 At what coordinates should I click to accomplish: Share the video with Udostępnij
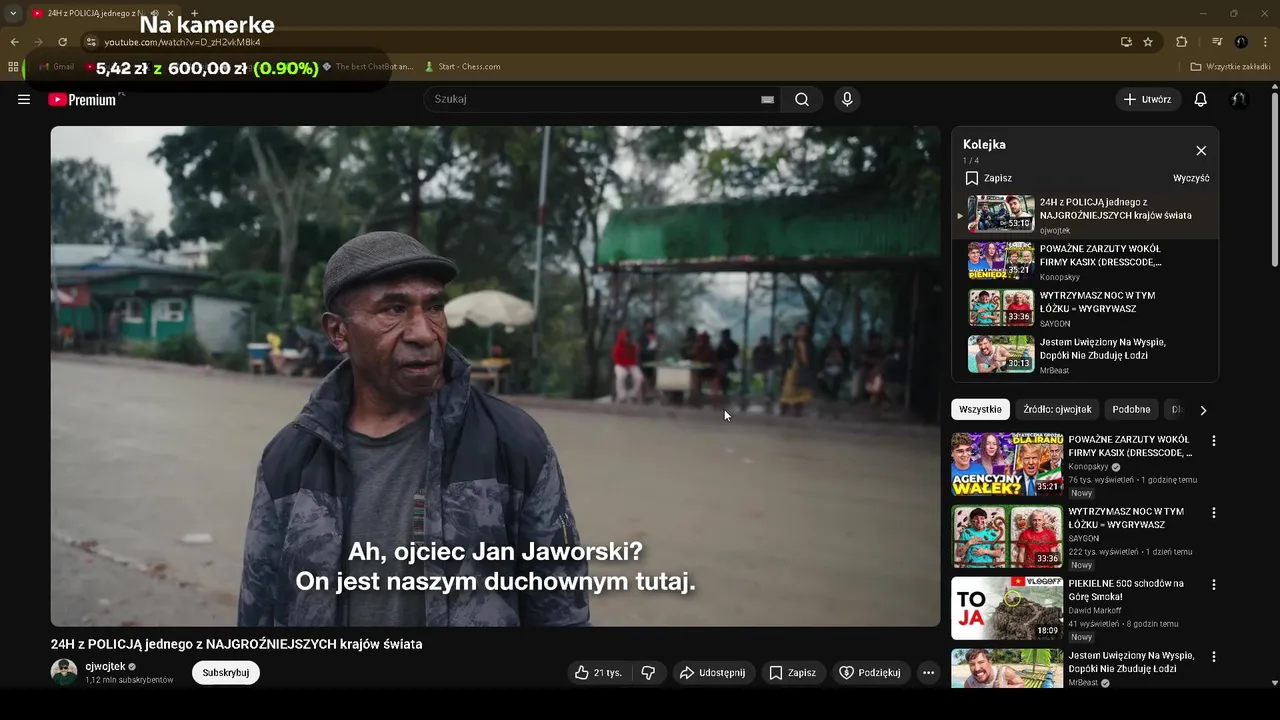712,673
